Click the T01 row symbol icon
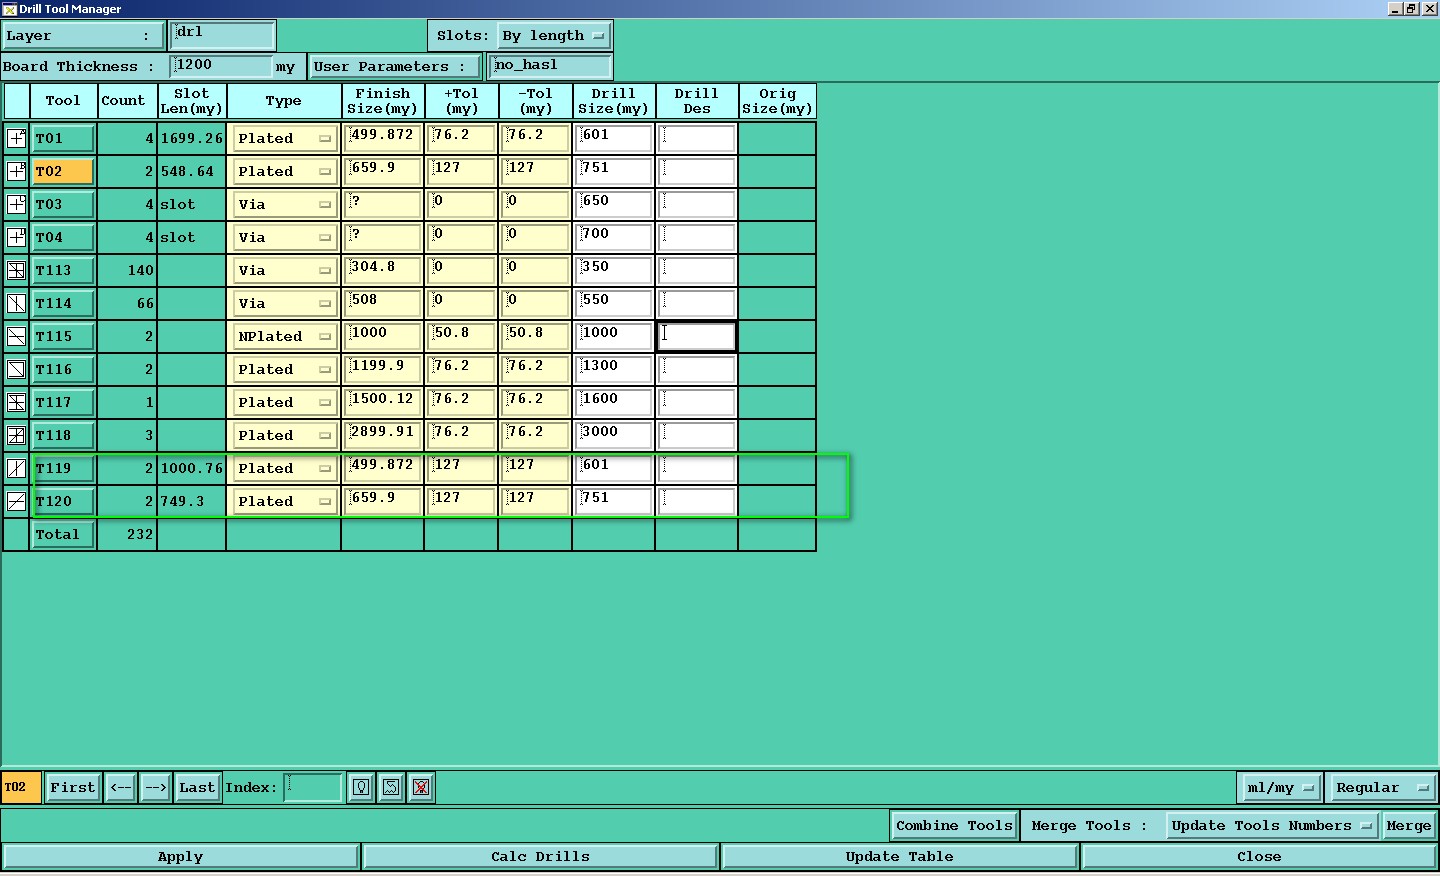Screen dimensions: 1440x876 click(x=16, y=138)
